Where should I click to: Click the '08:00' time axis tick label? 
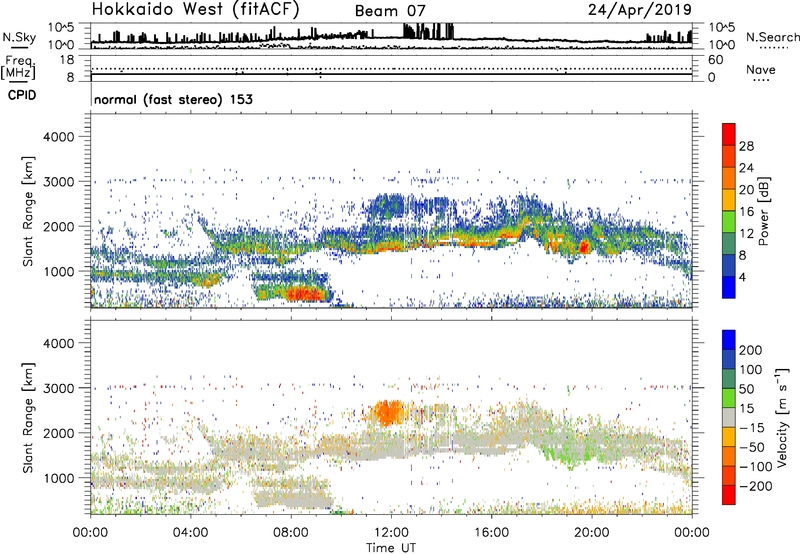(x=291, y=533)
